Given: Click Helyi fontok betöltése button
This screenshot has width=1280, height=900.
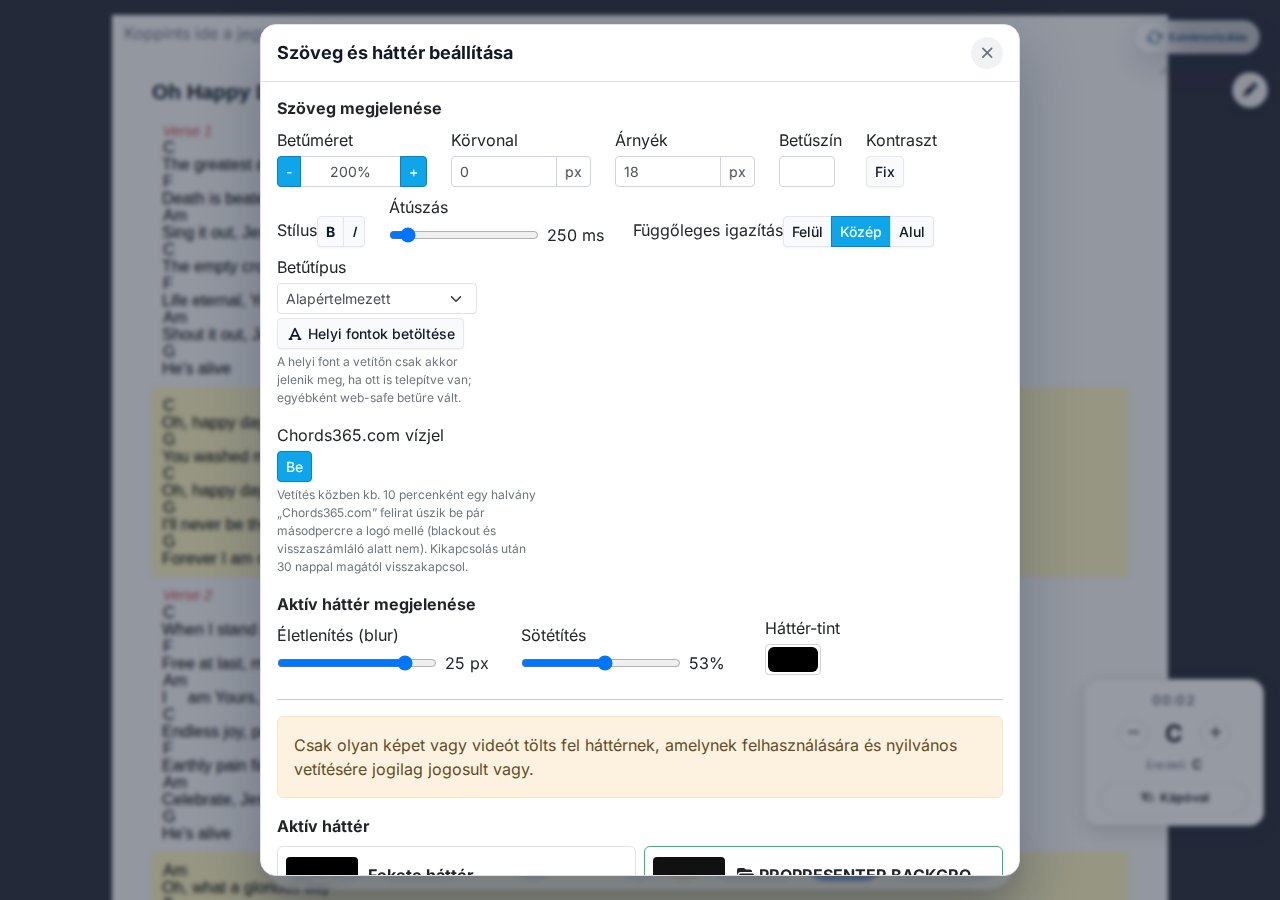Looking at the screenshot, I should (x=370, y=334).
